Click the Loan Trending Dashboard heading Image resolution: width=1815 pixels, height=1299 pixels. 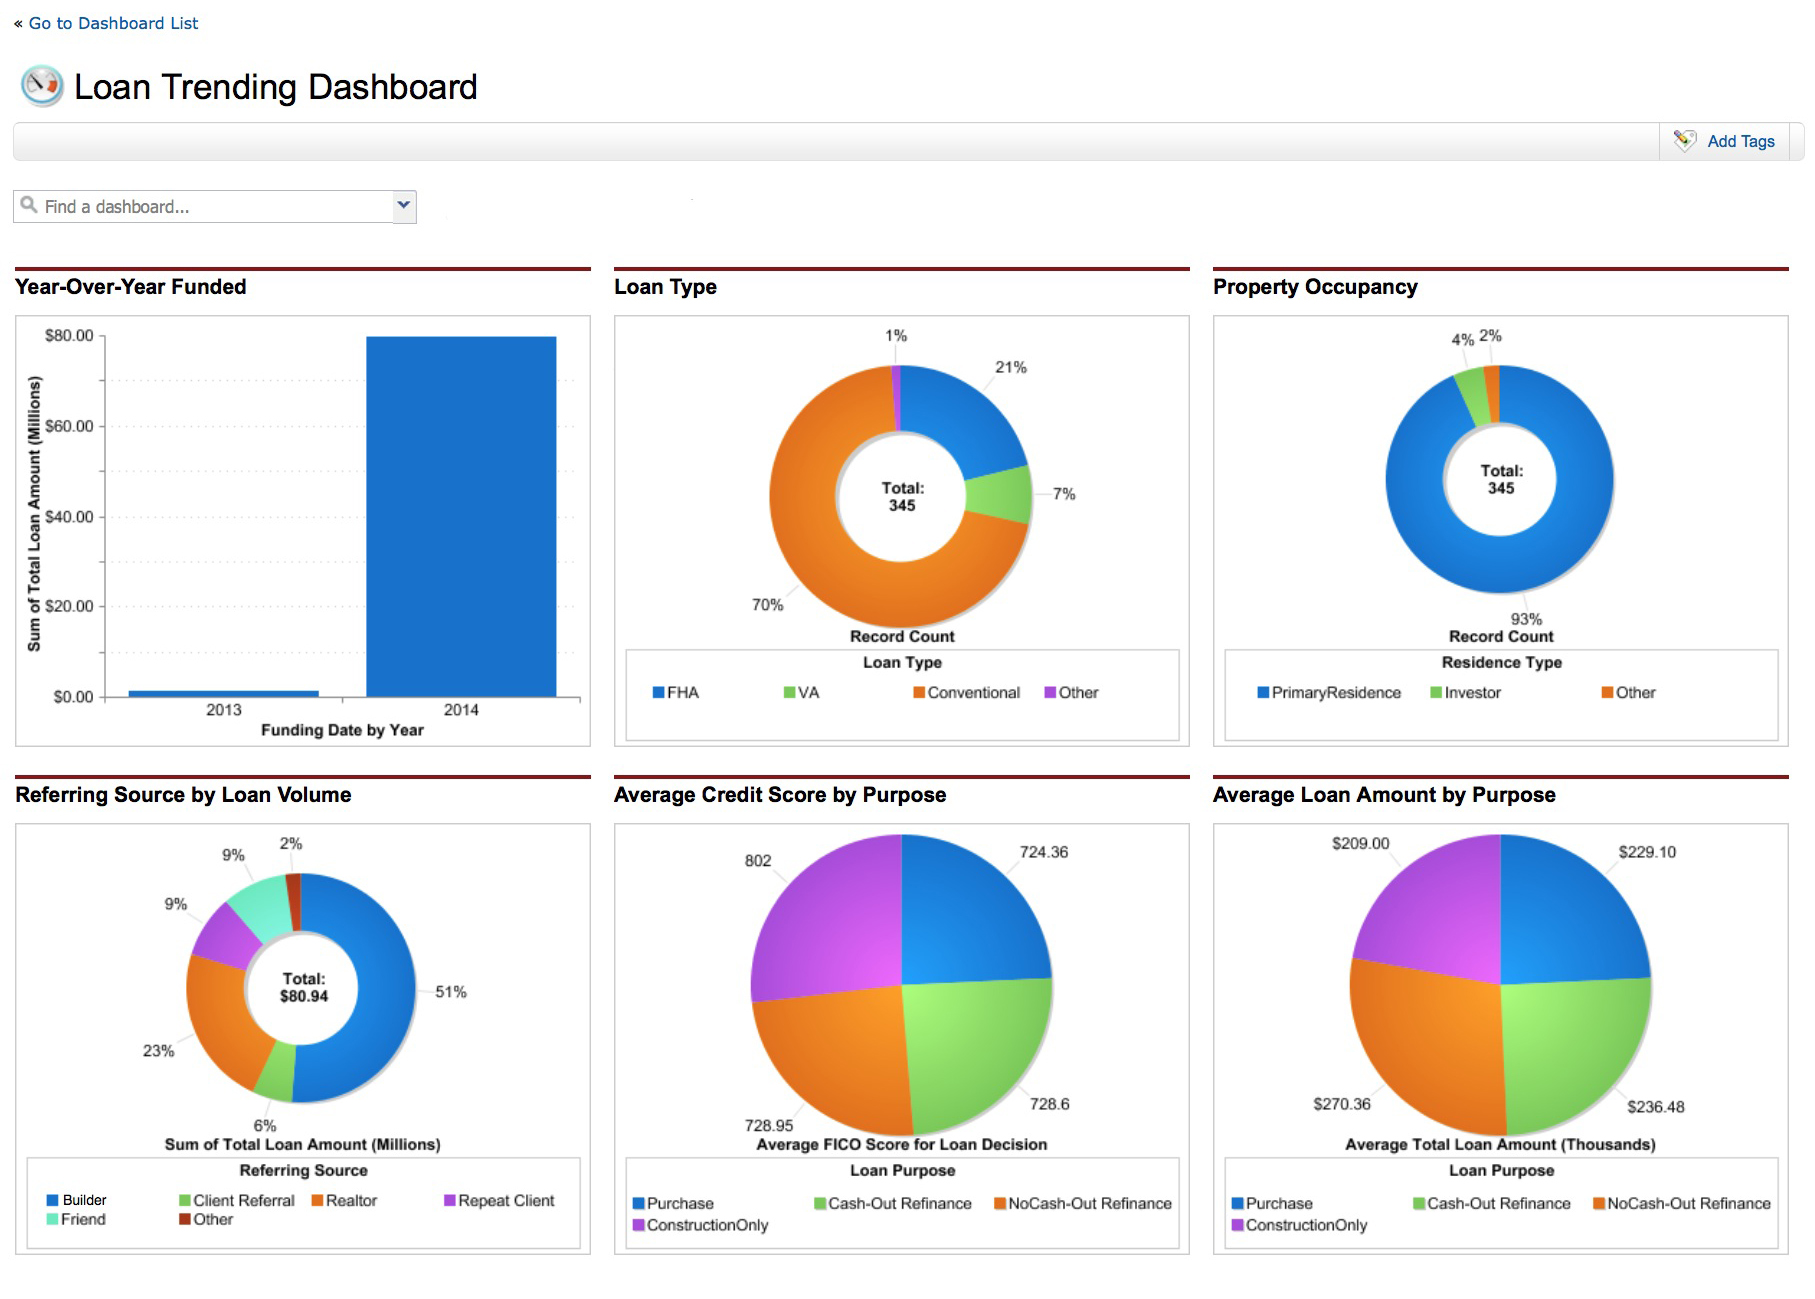tap(276, 87)
